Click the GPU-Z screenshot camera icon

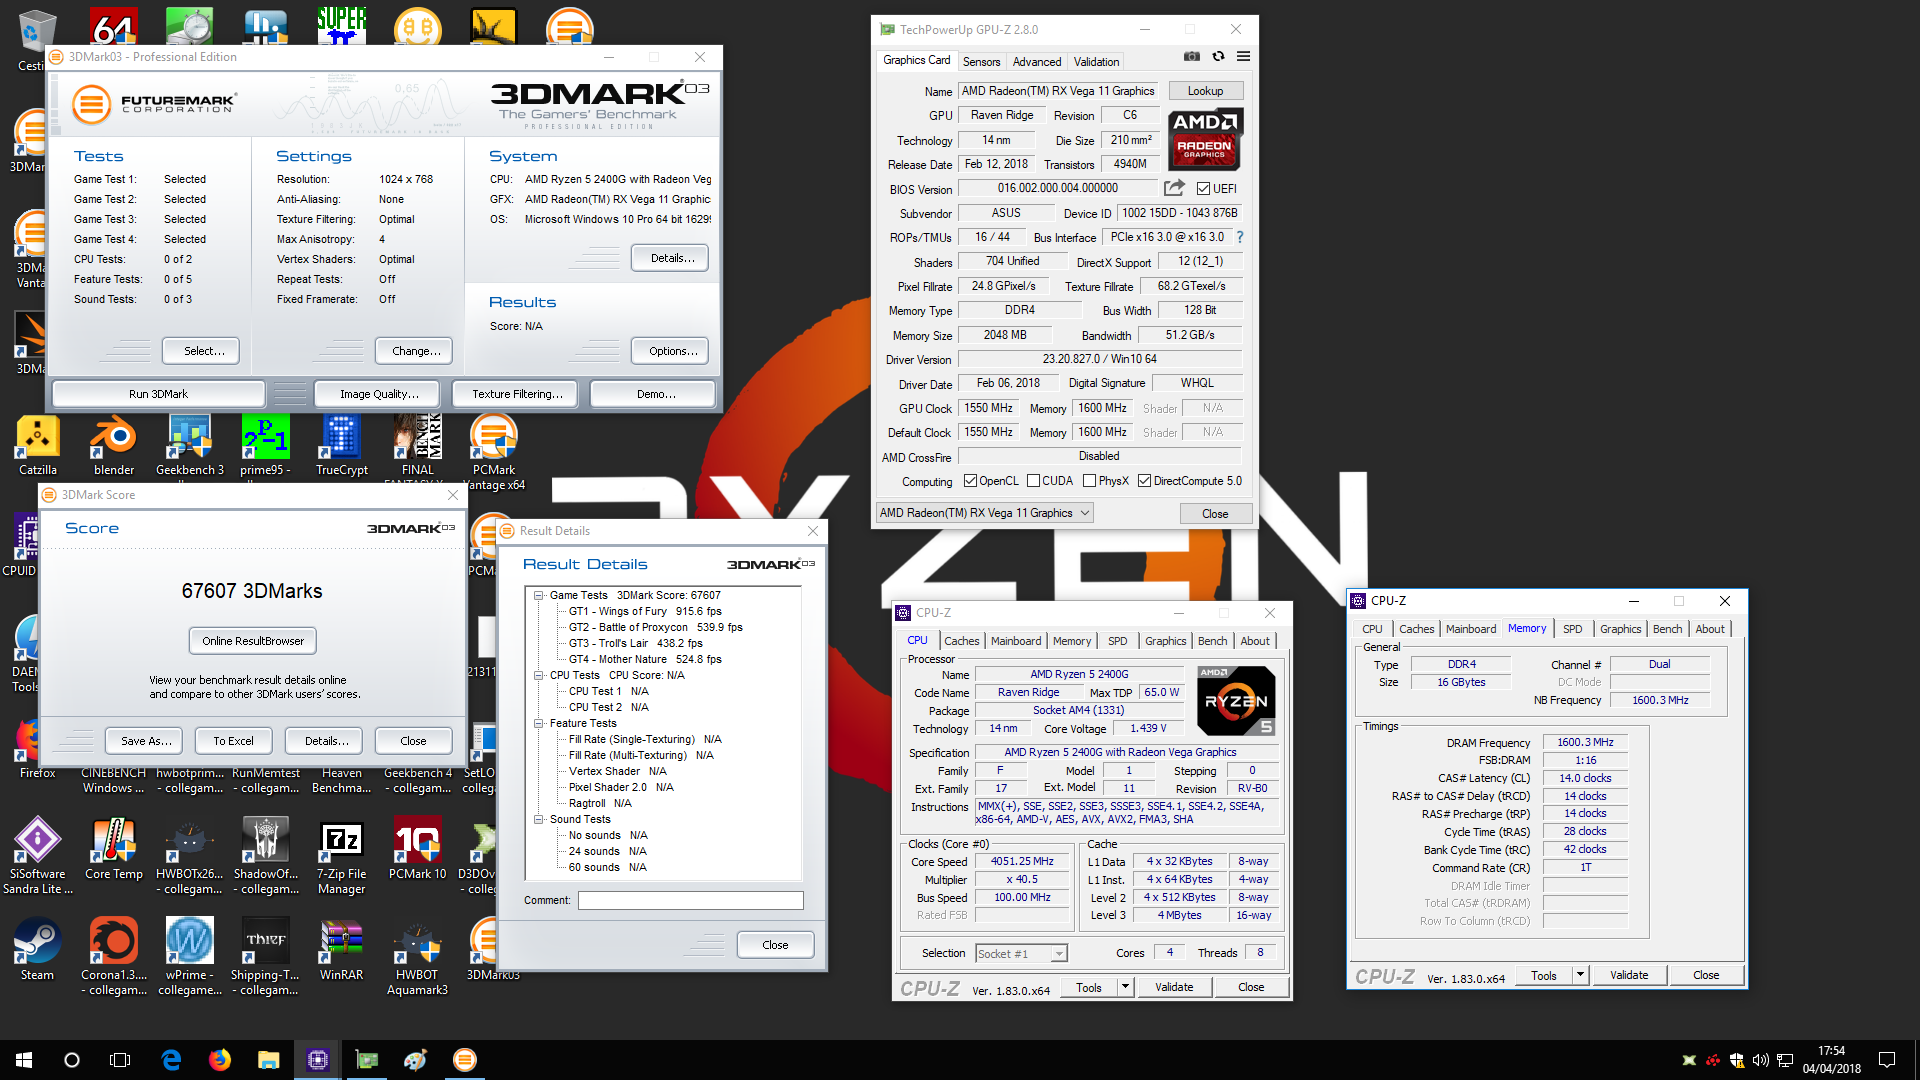tap(1192, 57)
